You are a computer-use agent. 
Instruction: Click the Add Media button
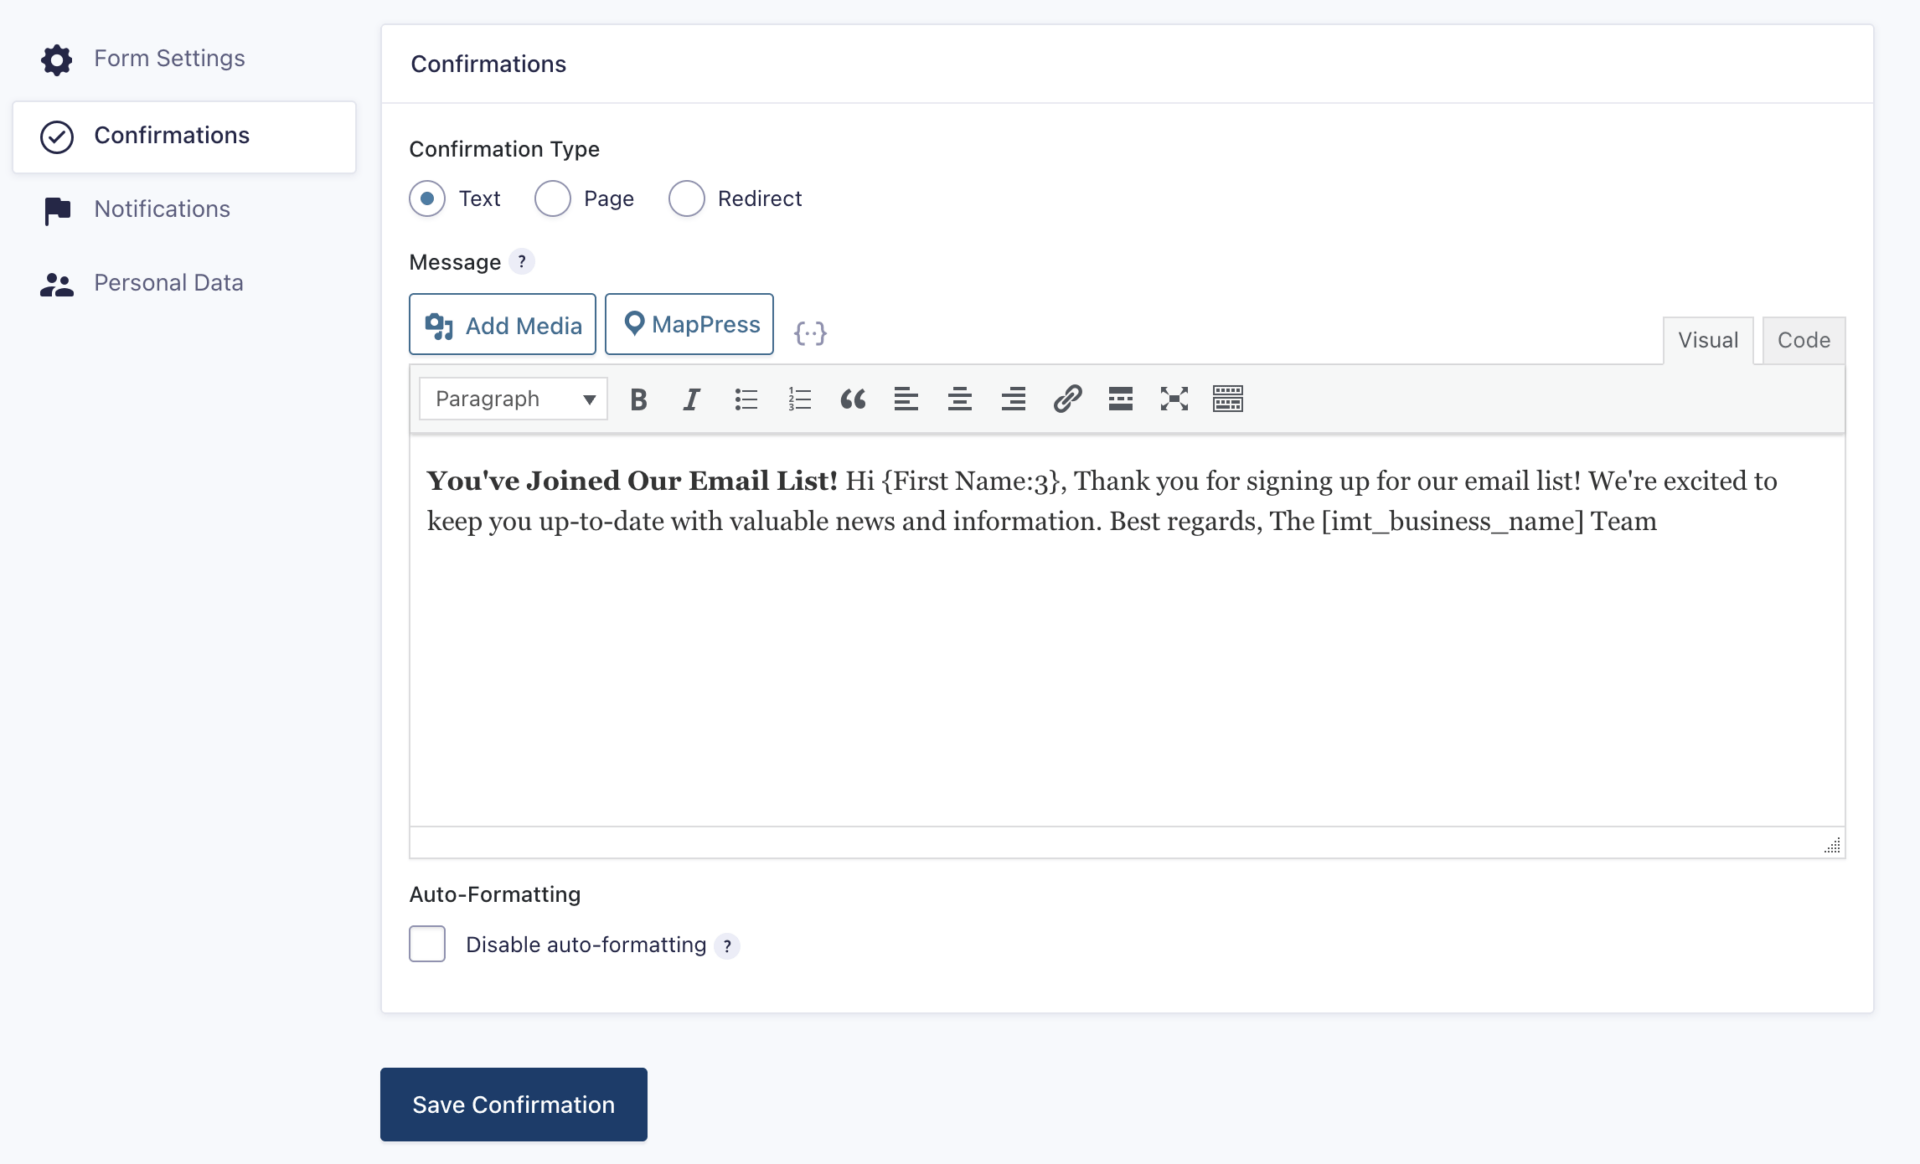502,325
